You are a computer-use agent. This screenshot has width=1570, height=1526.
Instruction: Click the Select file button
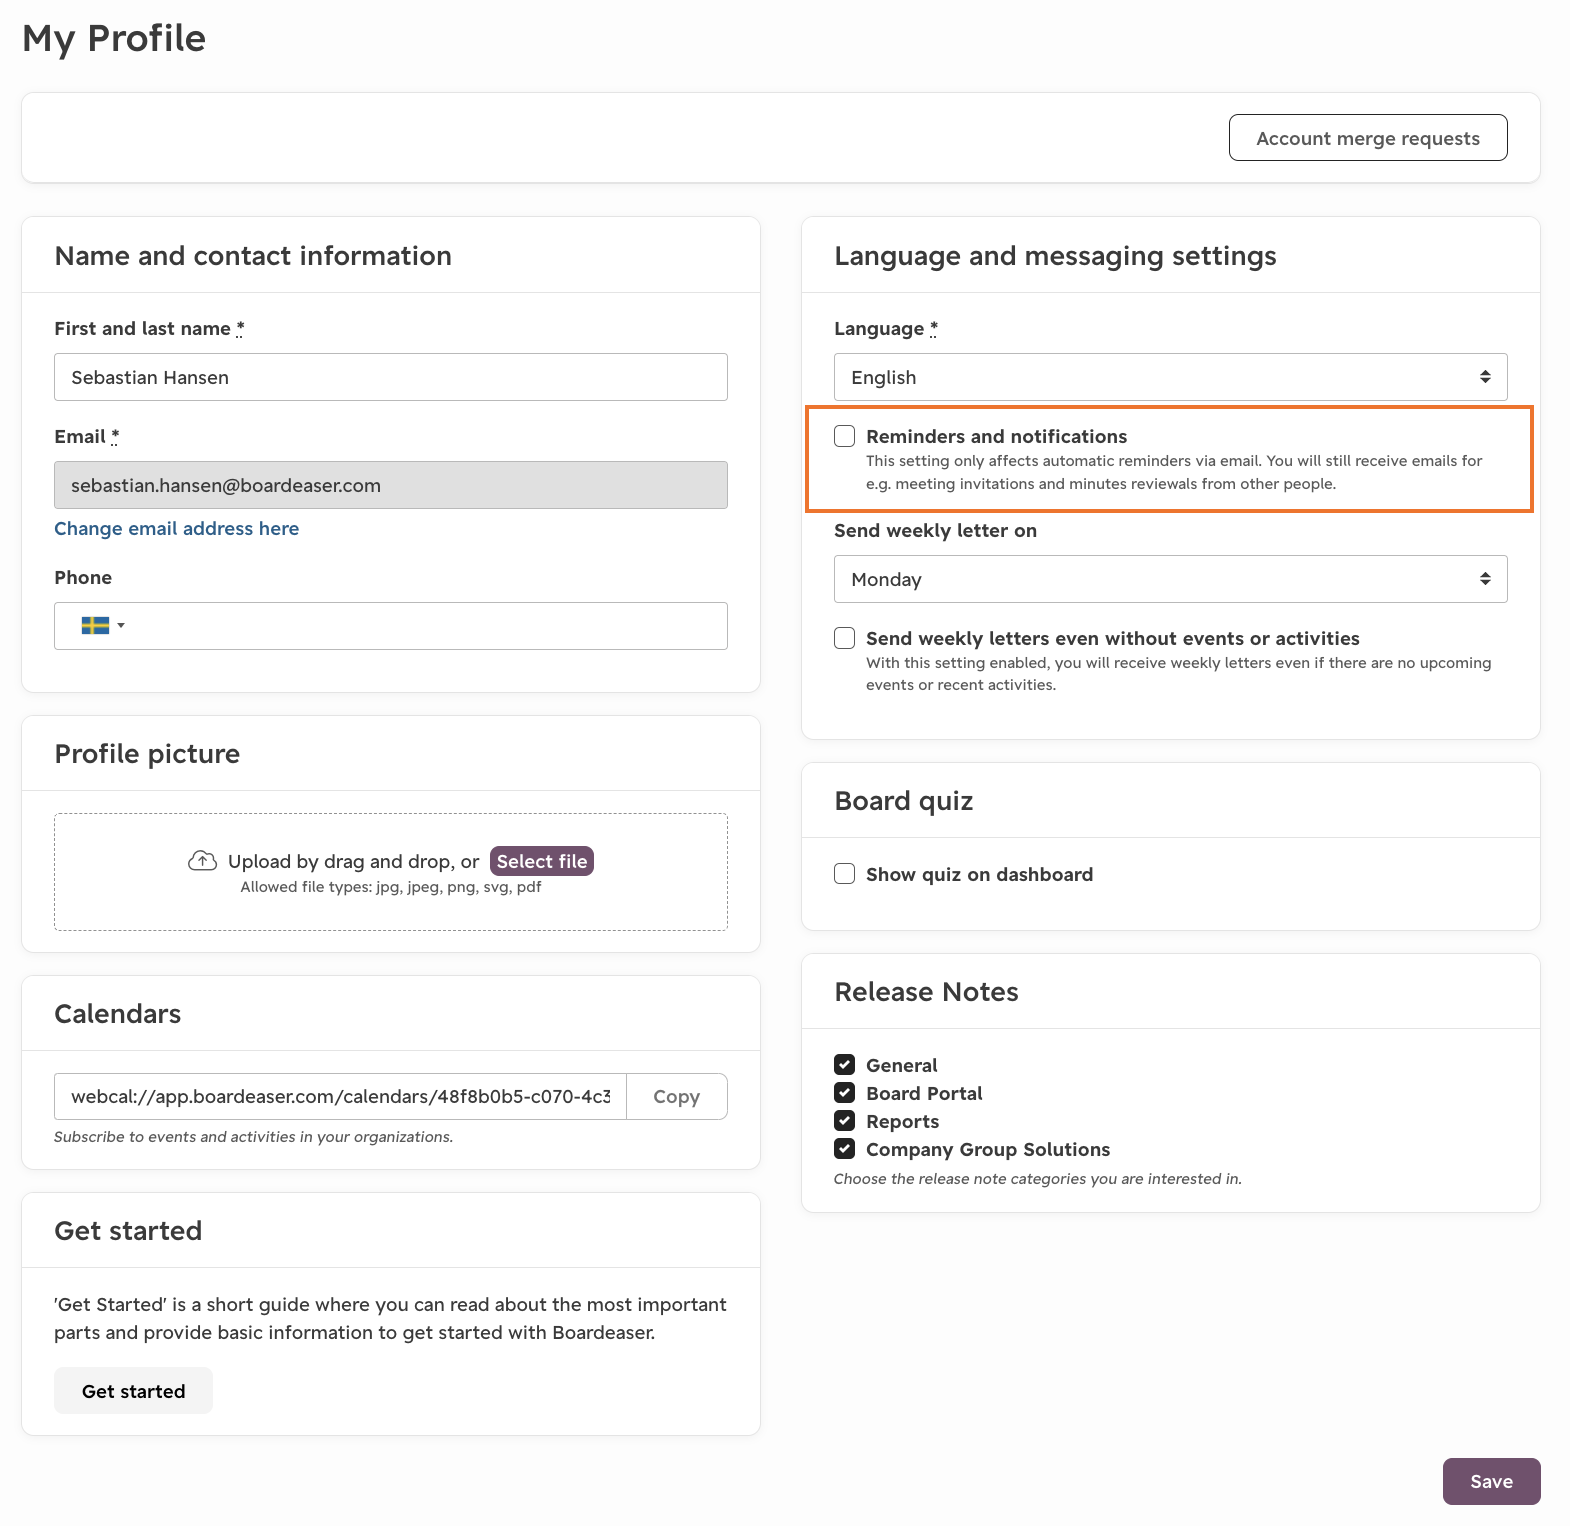(x=542, y=861)
